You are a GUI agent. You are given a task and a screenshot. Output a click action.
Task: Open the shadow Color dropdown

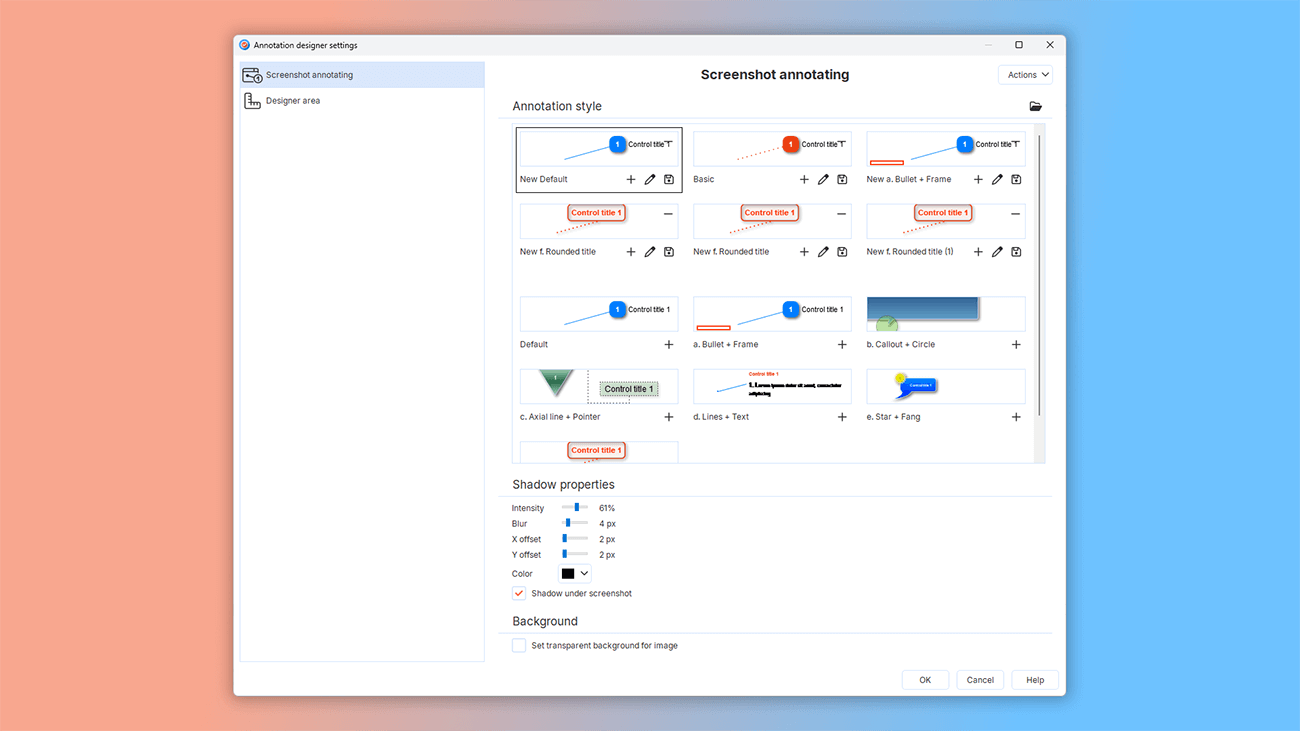point(575,573)
